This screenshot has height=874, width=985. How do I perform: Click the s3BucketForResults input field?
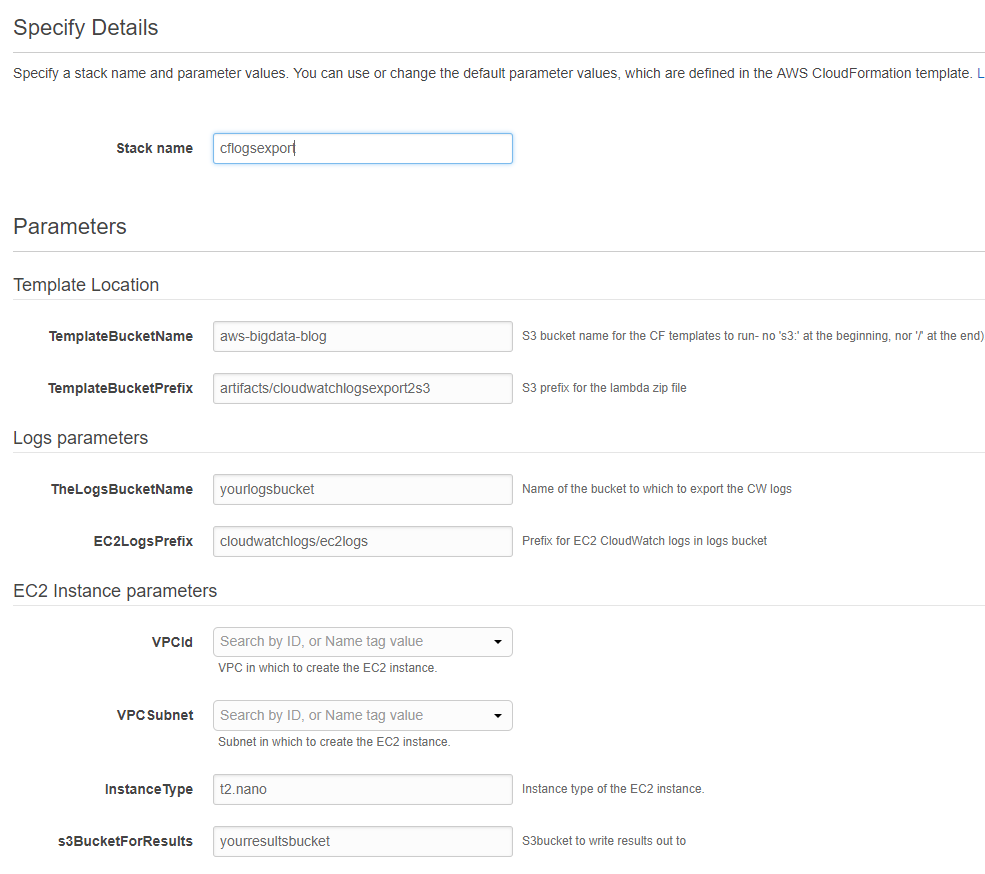click(362, 841)
